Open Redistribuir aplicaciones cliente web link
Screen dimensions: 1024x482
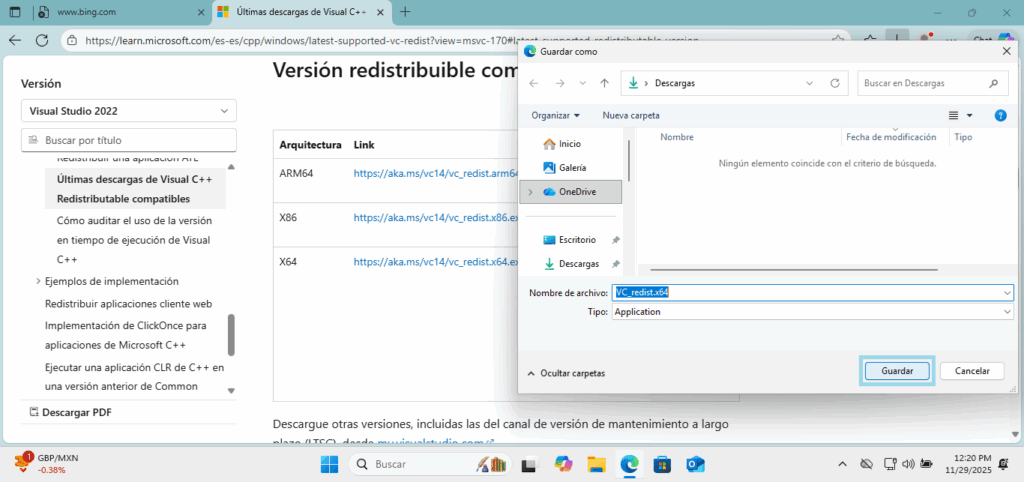129,304
